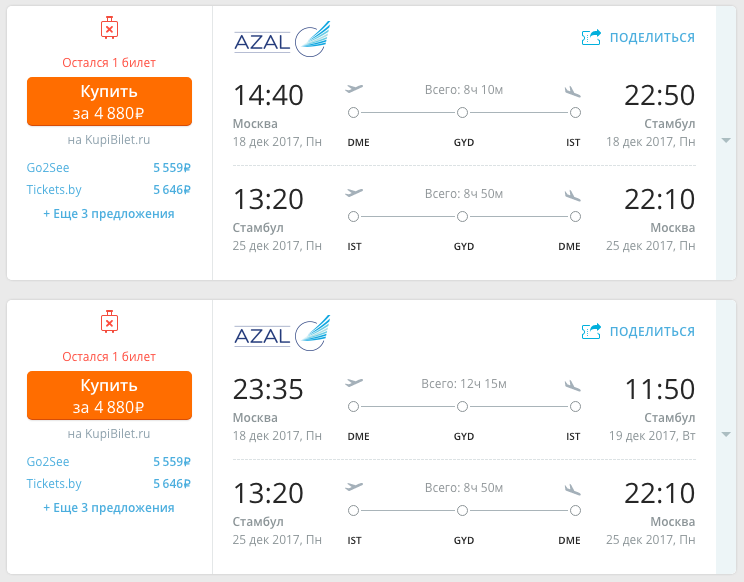The image size is (744, 582).
Task: Buy the second ticket for 4 880₽
Action: pyautogui.click(x=109, y=396)
